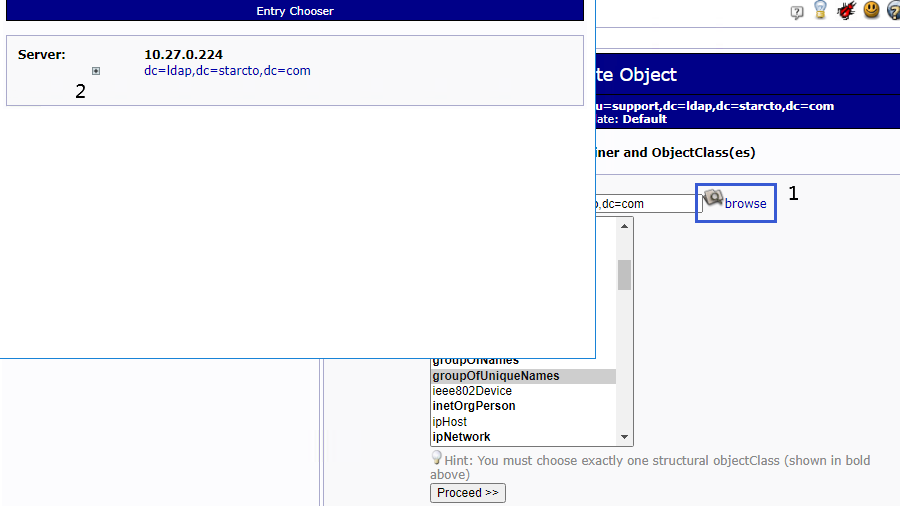The image size is (900, 506).
Task: Click the Entry Chooser title bar
Action: [295, 10]
